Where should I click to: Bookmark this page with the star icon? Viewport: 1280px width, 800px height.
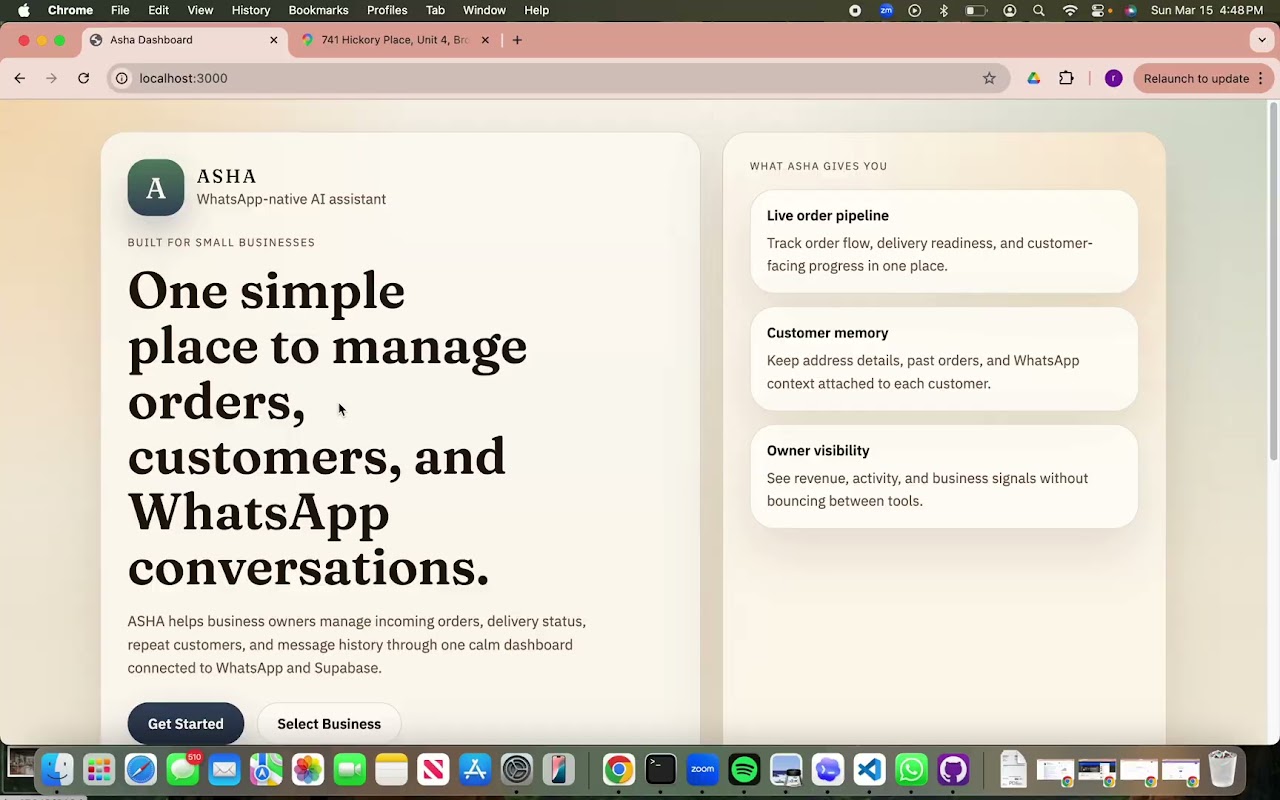coord(989,78)
